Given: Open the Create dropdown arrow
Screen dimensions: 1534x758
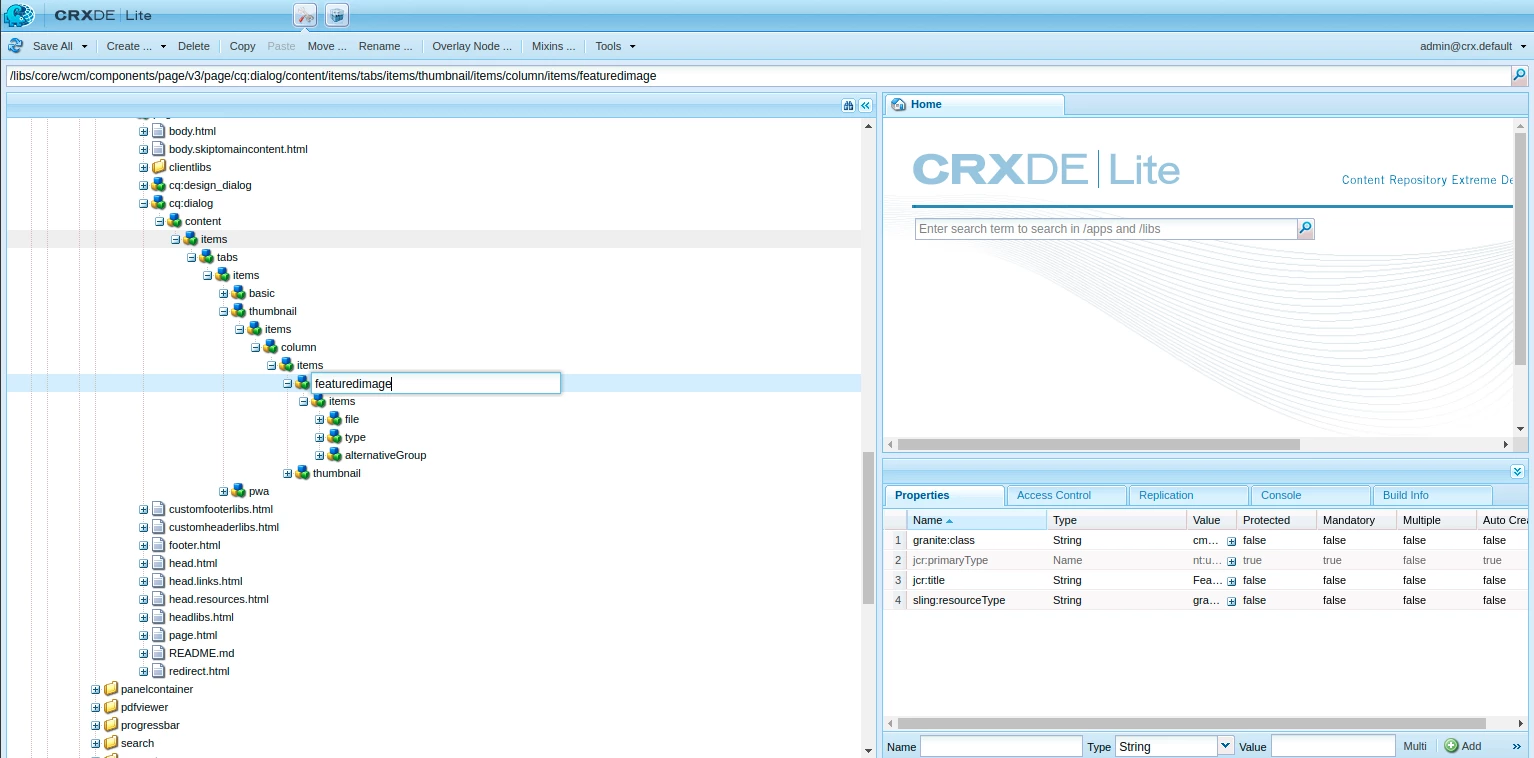Looking at the screenshot, I should pos(163,46).
